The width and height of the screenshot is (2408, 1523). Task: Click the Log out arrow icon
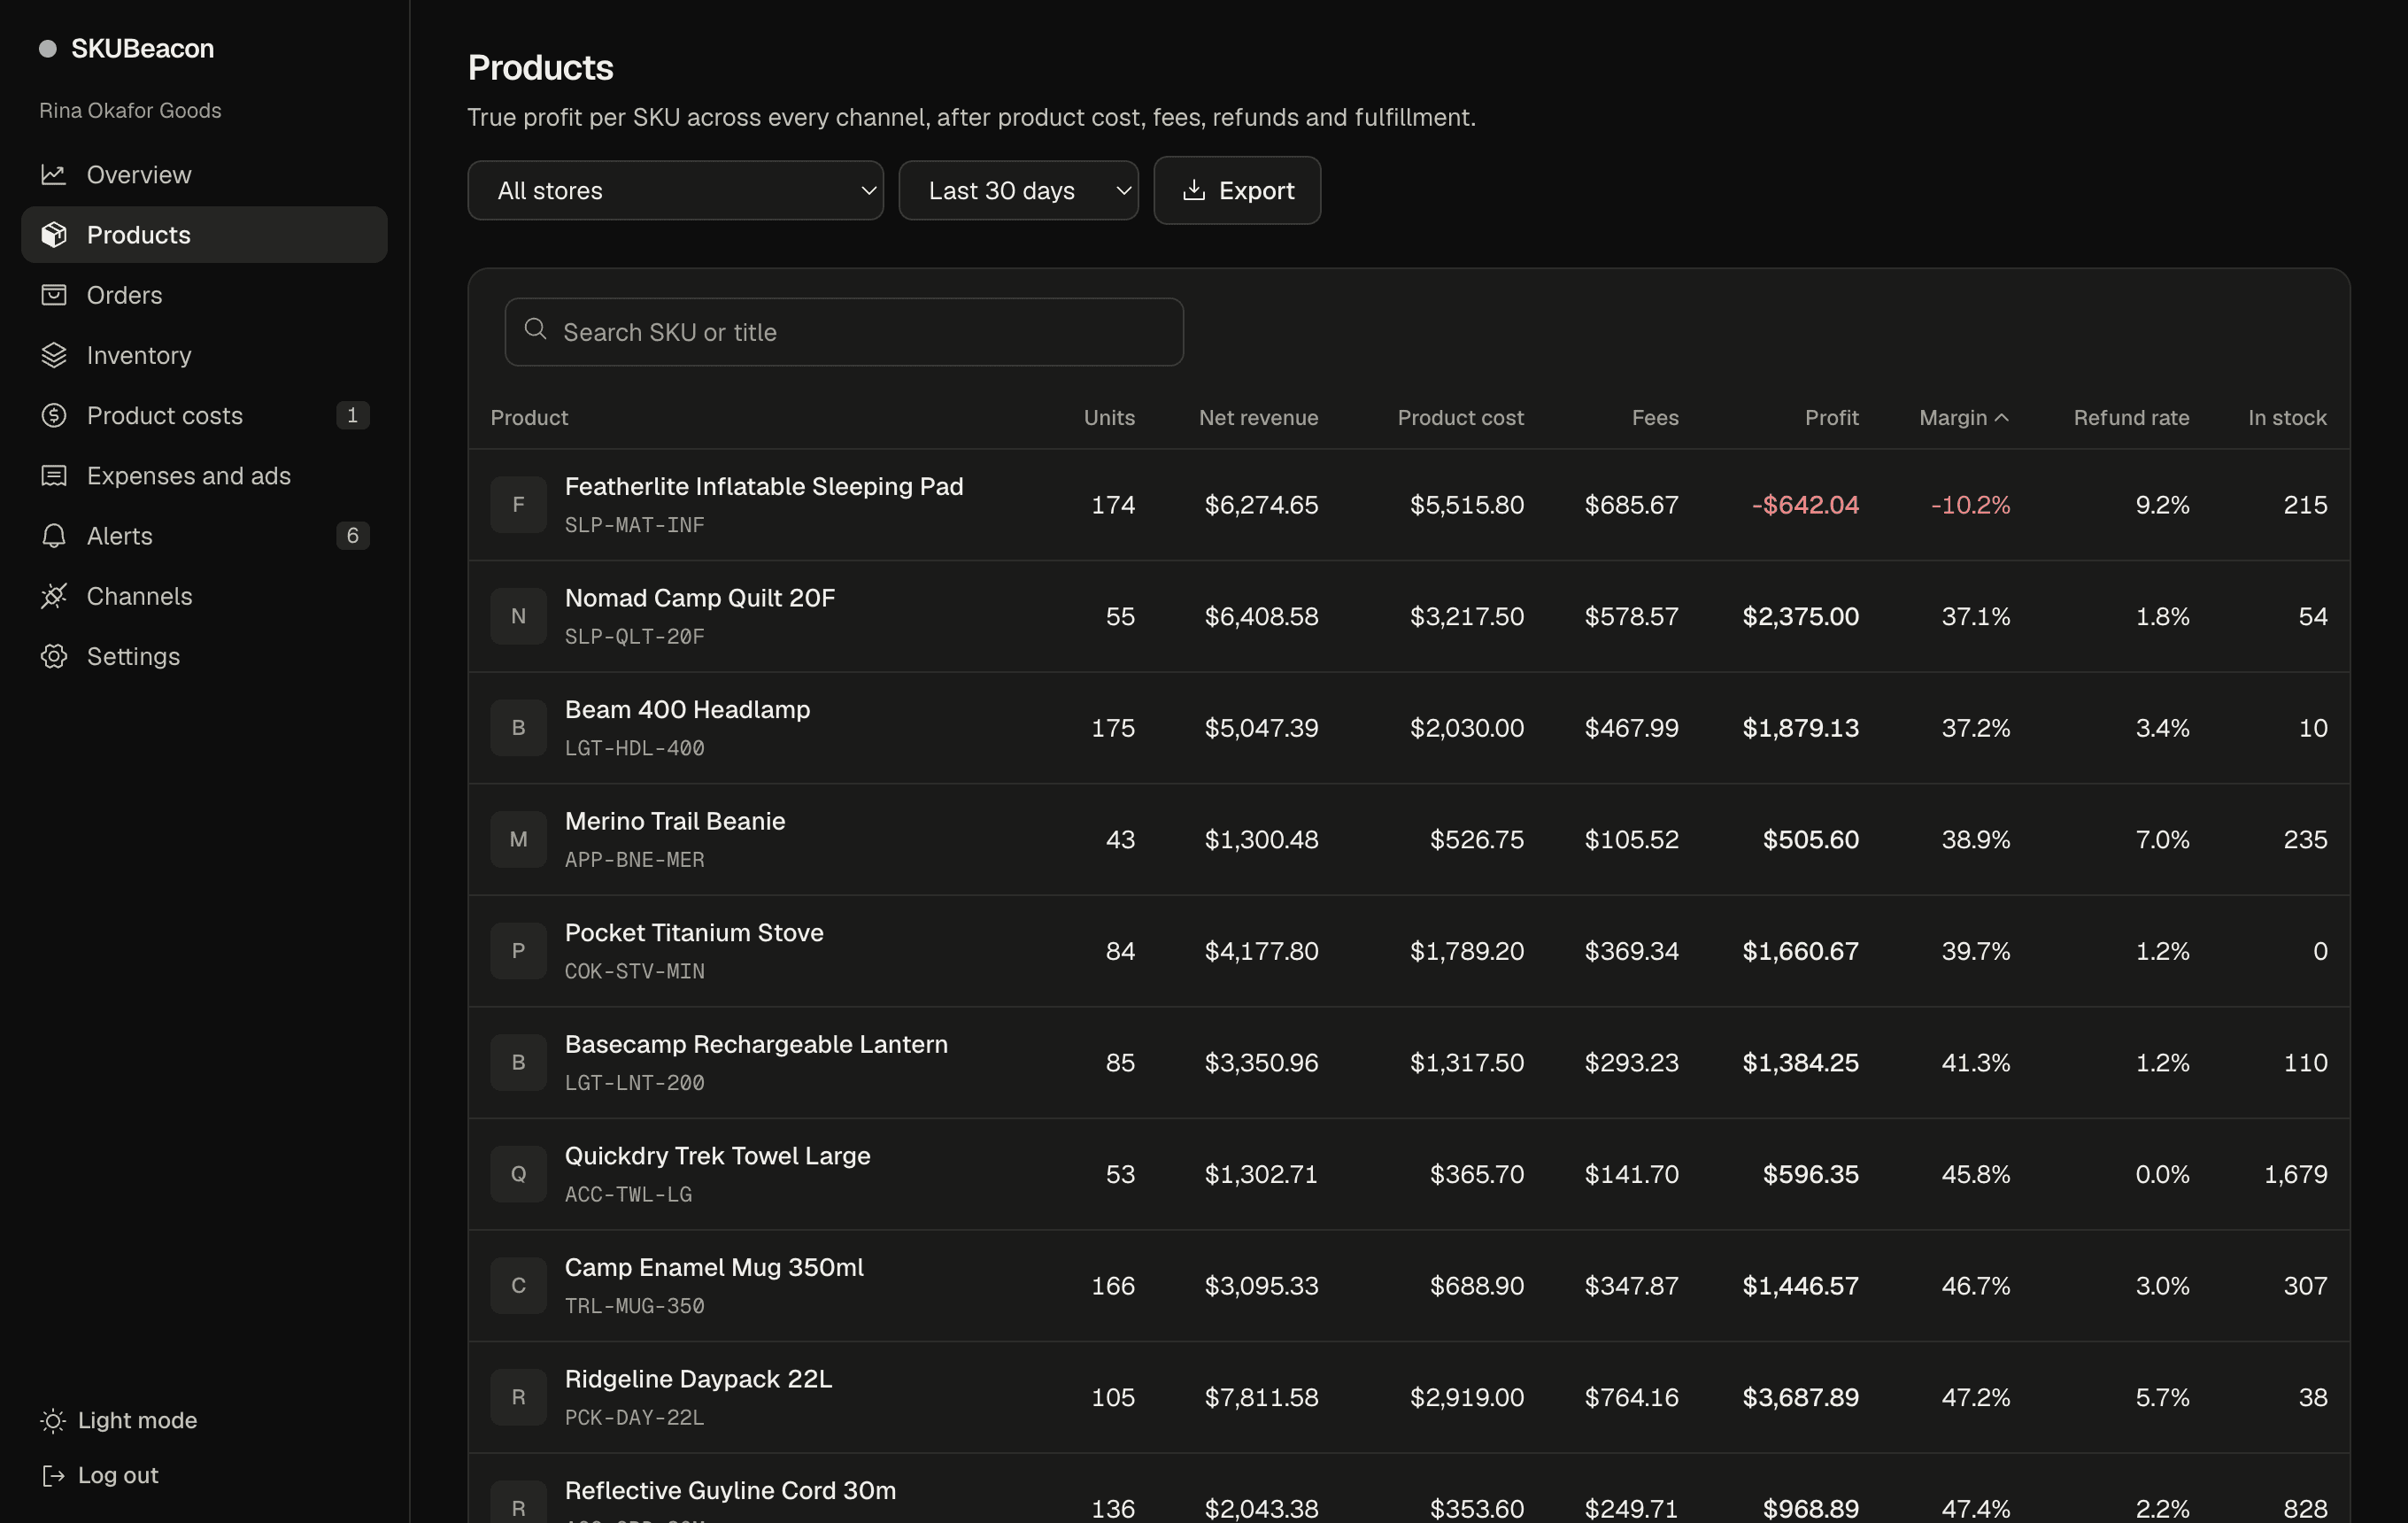point(53,1475)
